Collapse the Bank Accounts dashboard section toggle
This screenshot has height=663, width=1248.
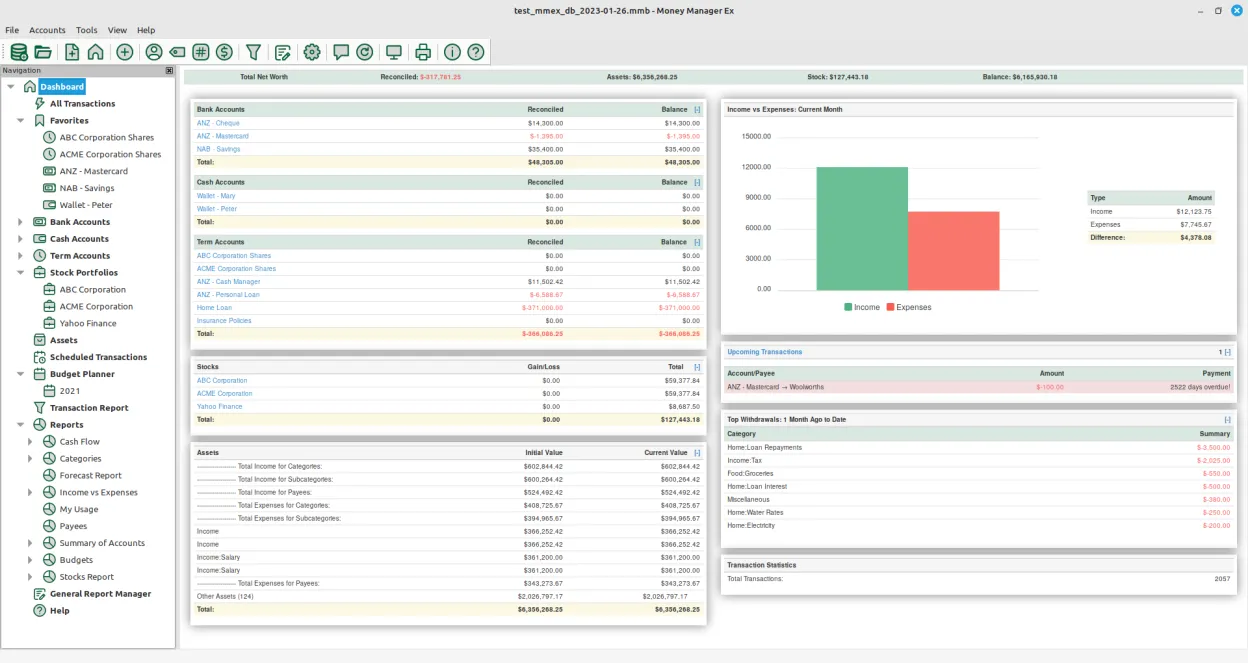(697, 110)
